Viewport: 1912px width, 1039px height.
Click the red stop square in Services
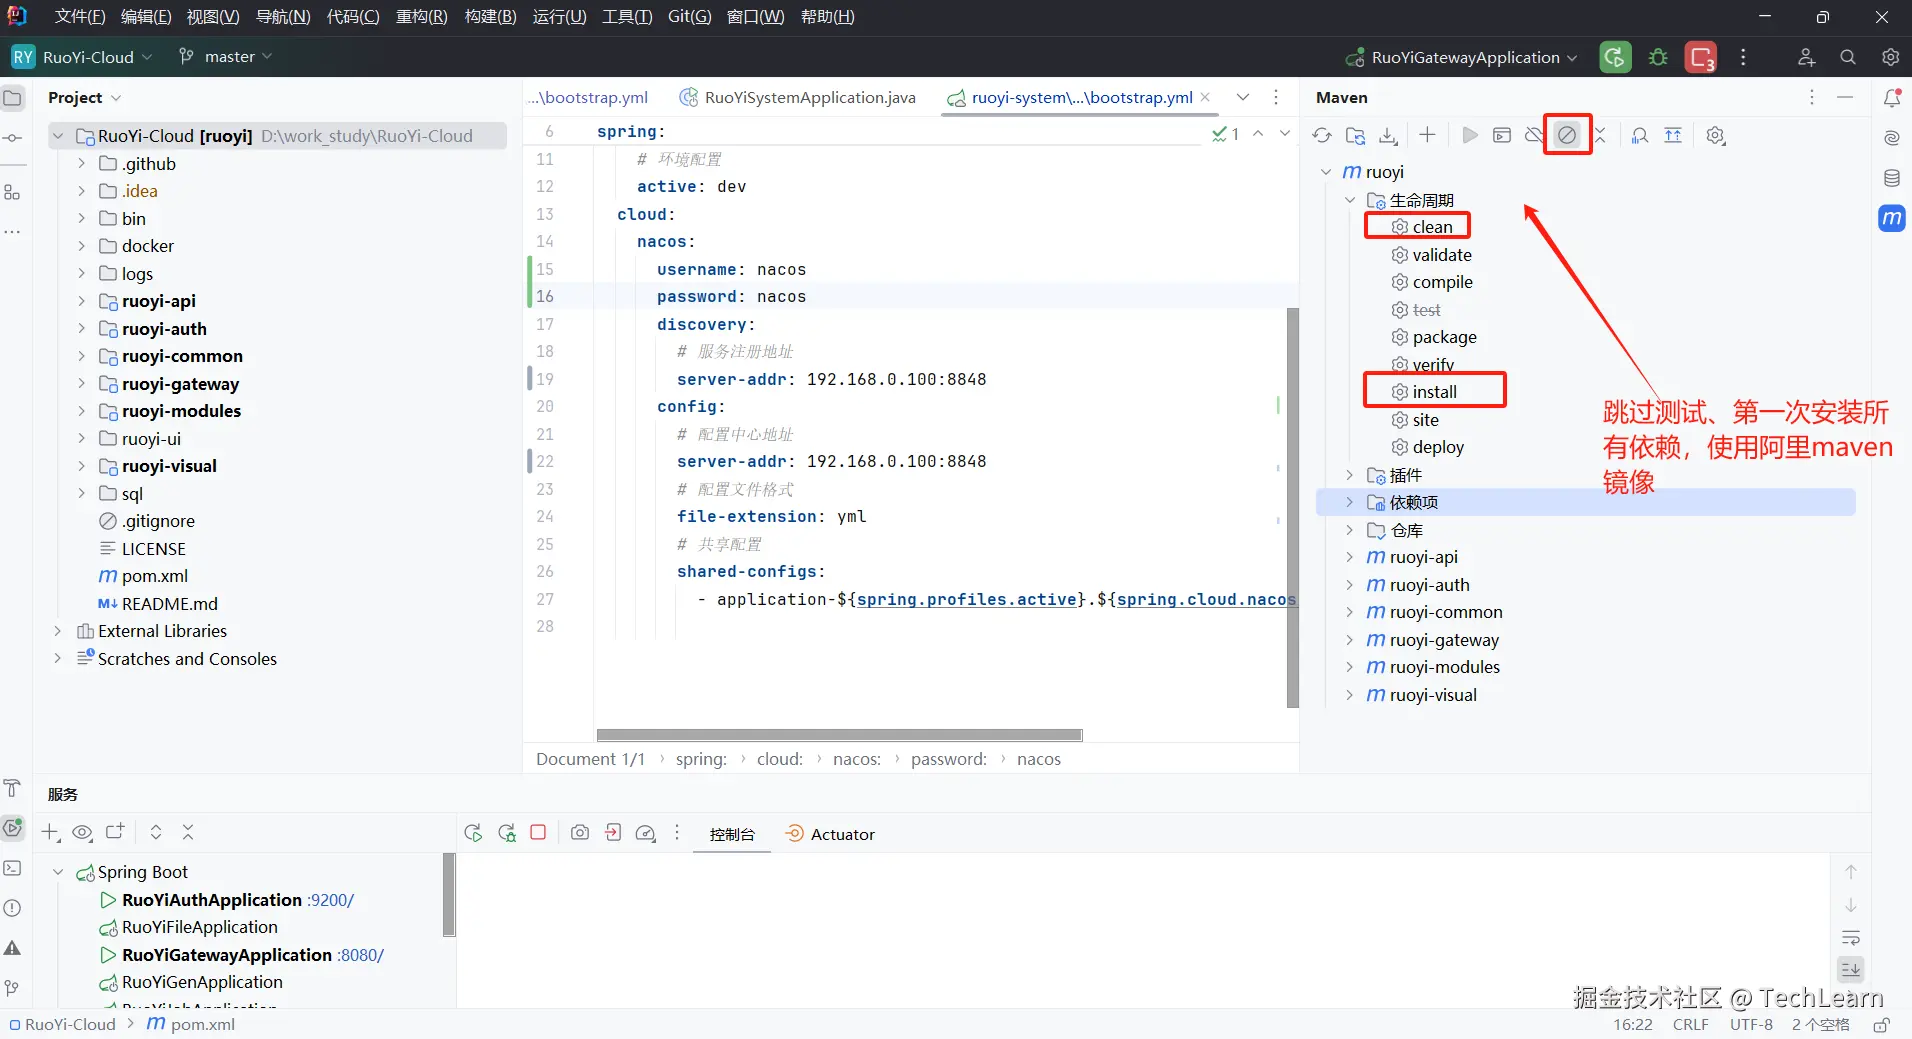538,832
